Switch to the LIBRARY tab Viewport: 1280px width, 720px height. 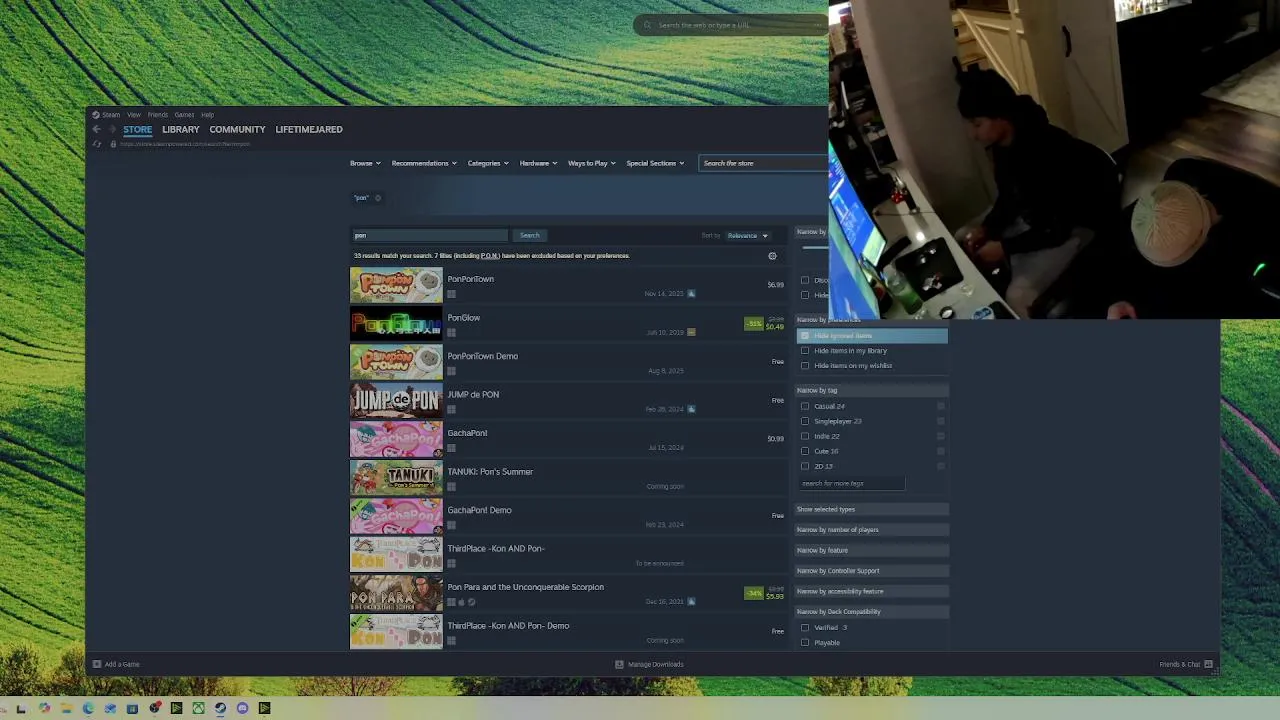[181, 129]
